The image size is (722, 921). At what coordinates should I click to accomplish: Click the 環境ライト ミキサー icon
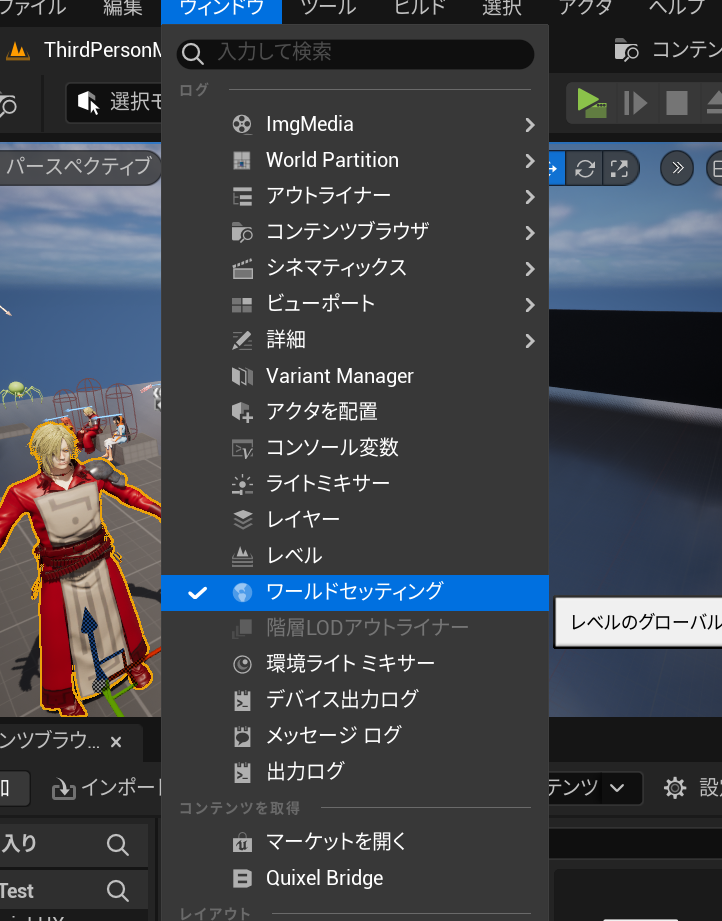tap(242, 664)
